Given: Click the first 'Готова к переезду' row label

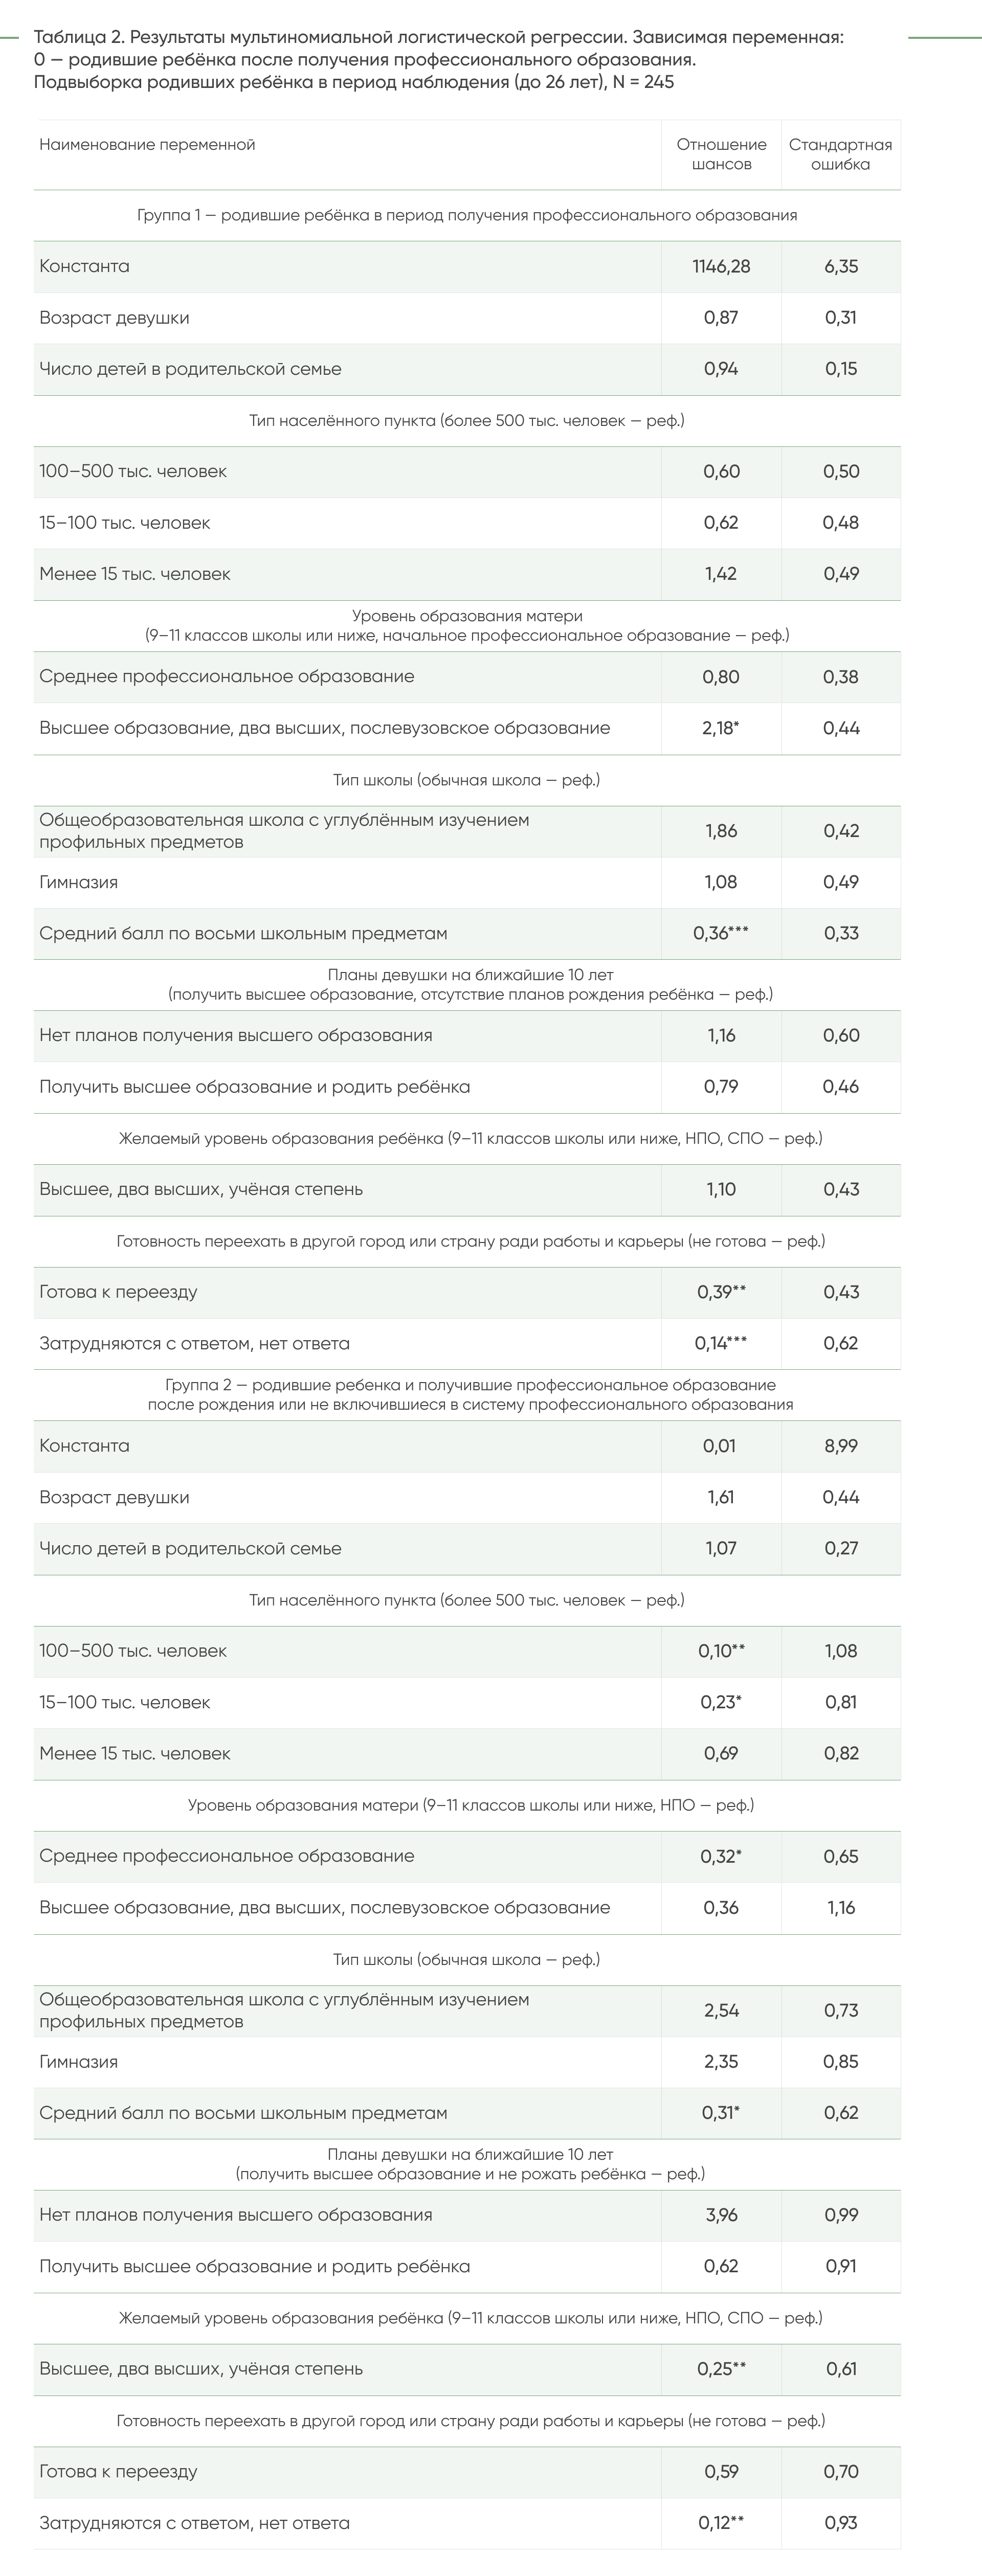Looking at the screenshot, I should coord(118,1292).
